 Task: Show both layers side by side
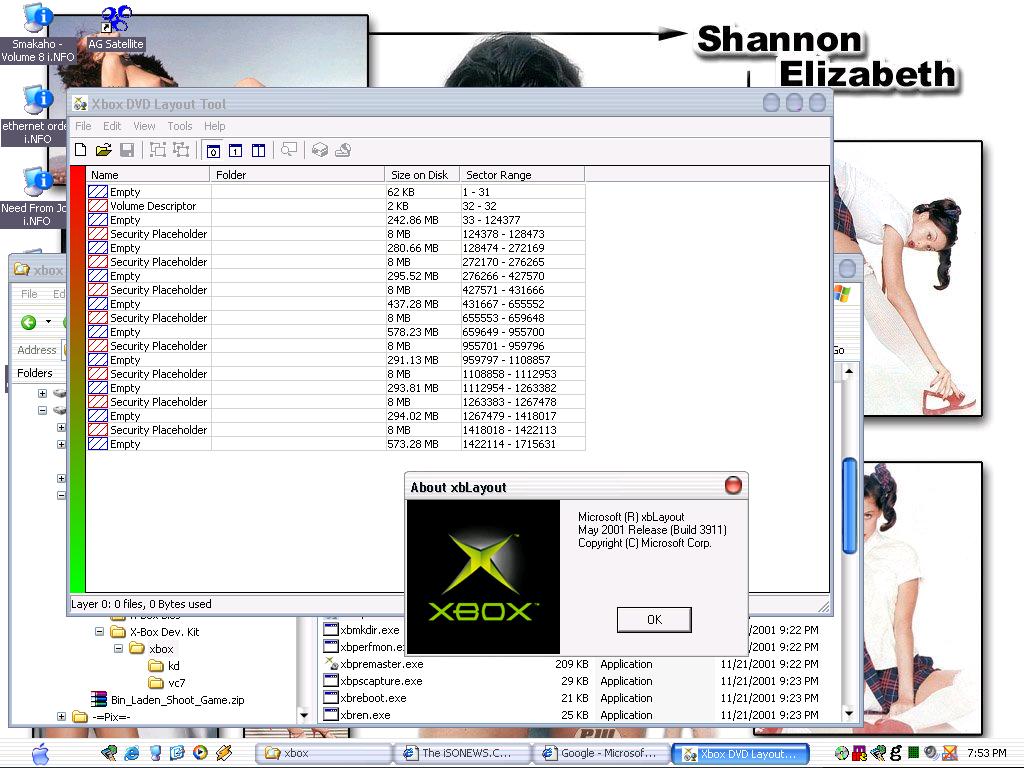pos(259,151)
